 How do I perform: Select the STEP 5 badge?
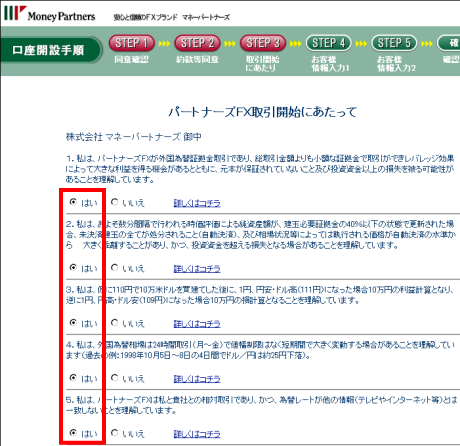(x=394, y=43)
